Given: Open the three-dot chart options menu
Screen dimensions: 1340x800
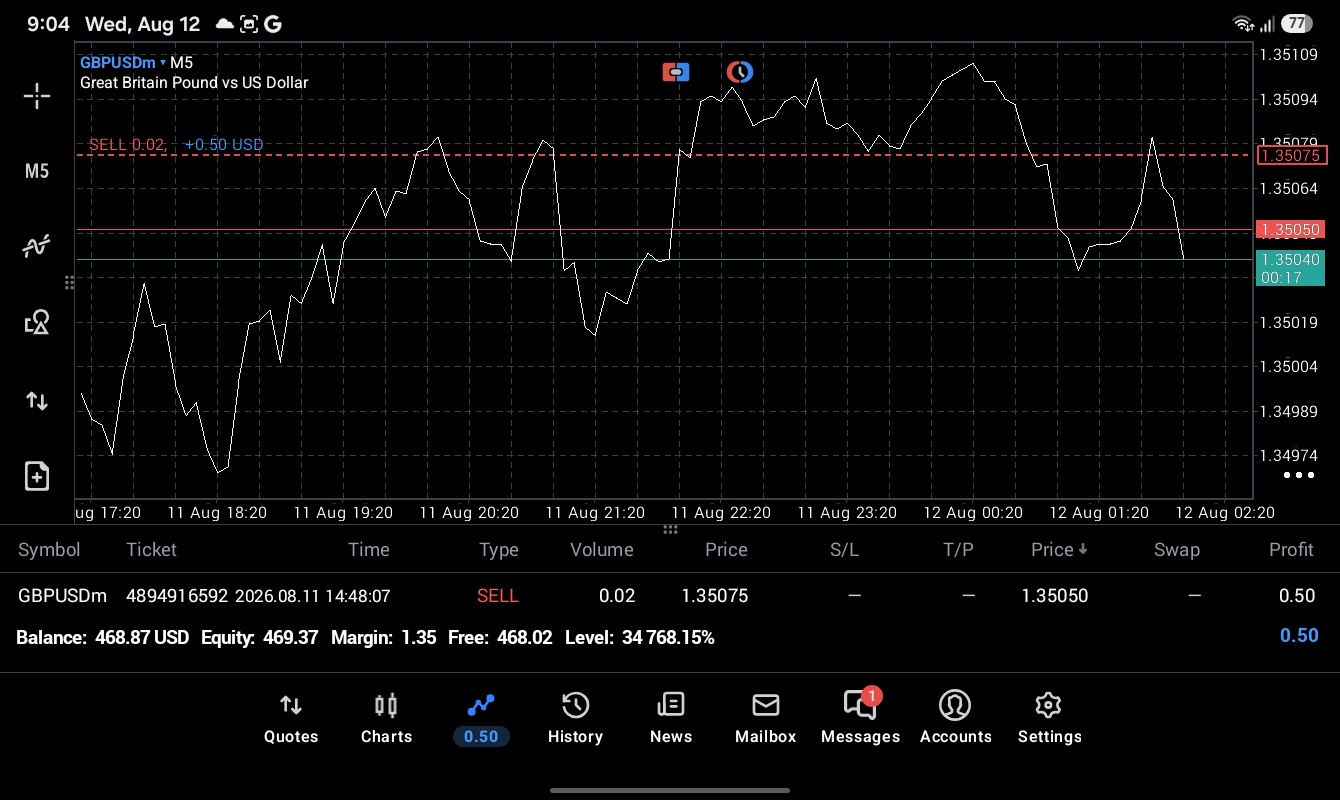Looking at the screenshot, I should point(1298,475).
